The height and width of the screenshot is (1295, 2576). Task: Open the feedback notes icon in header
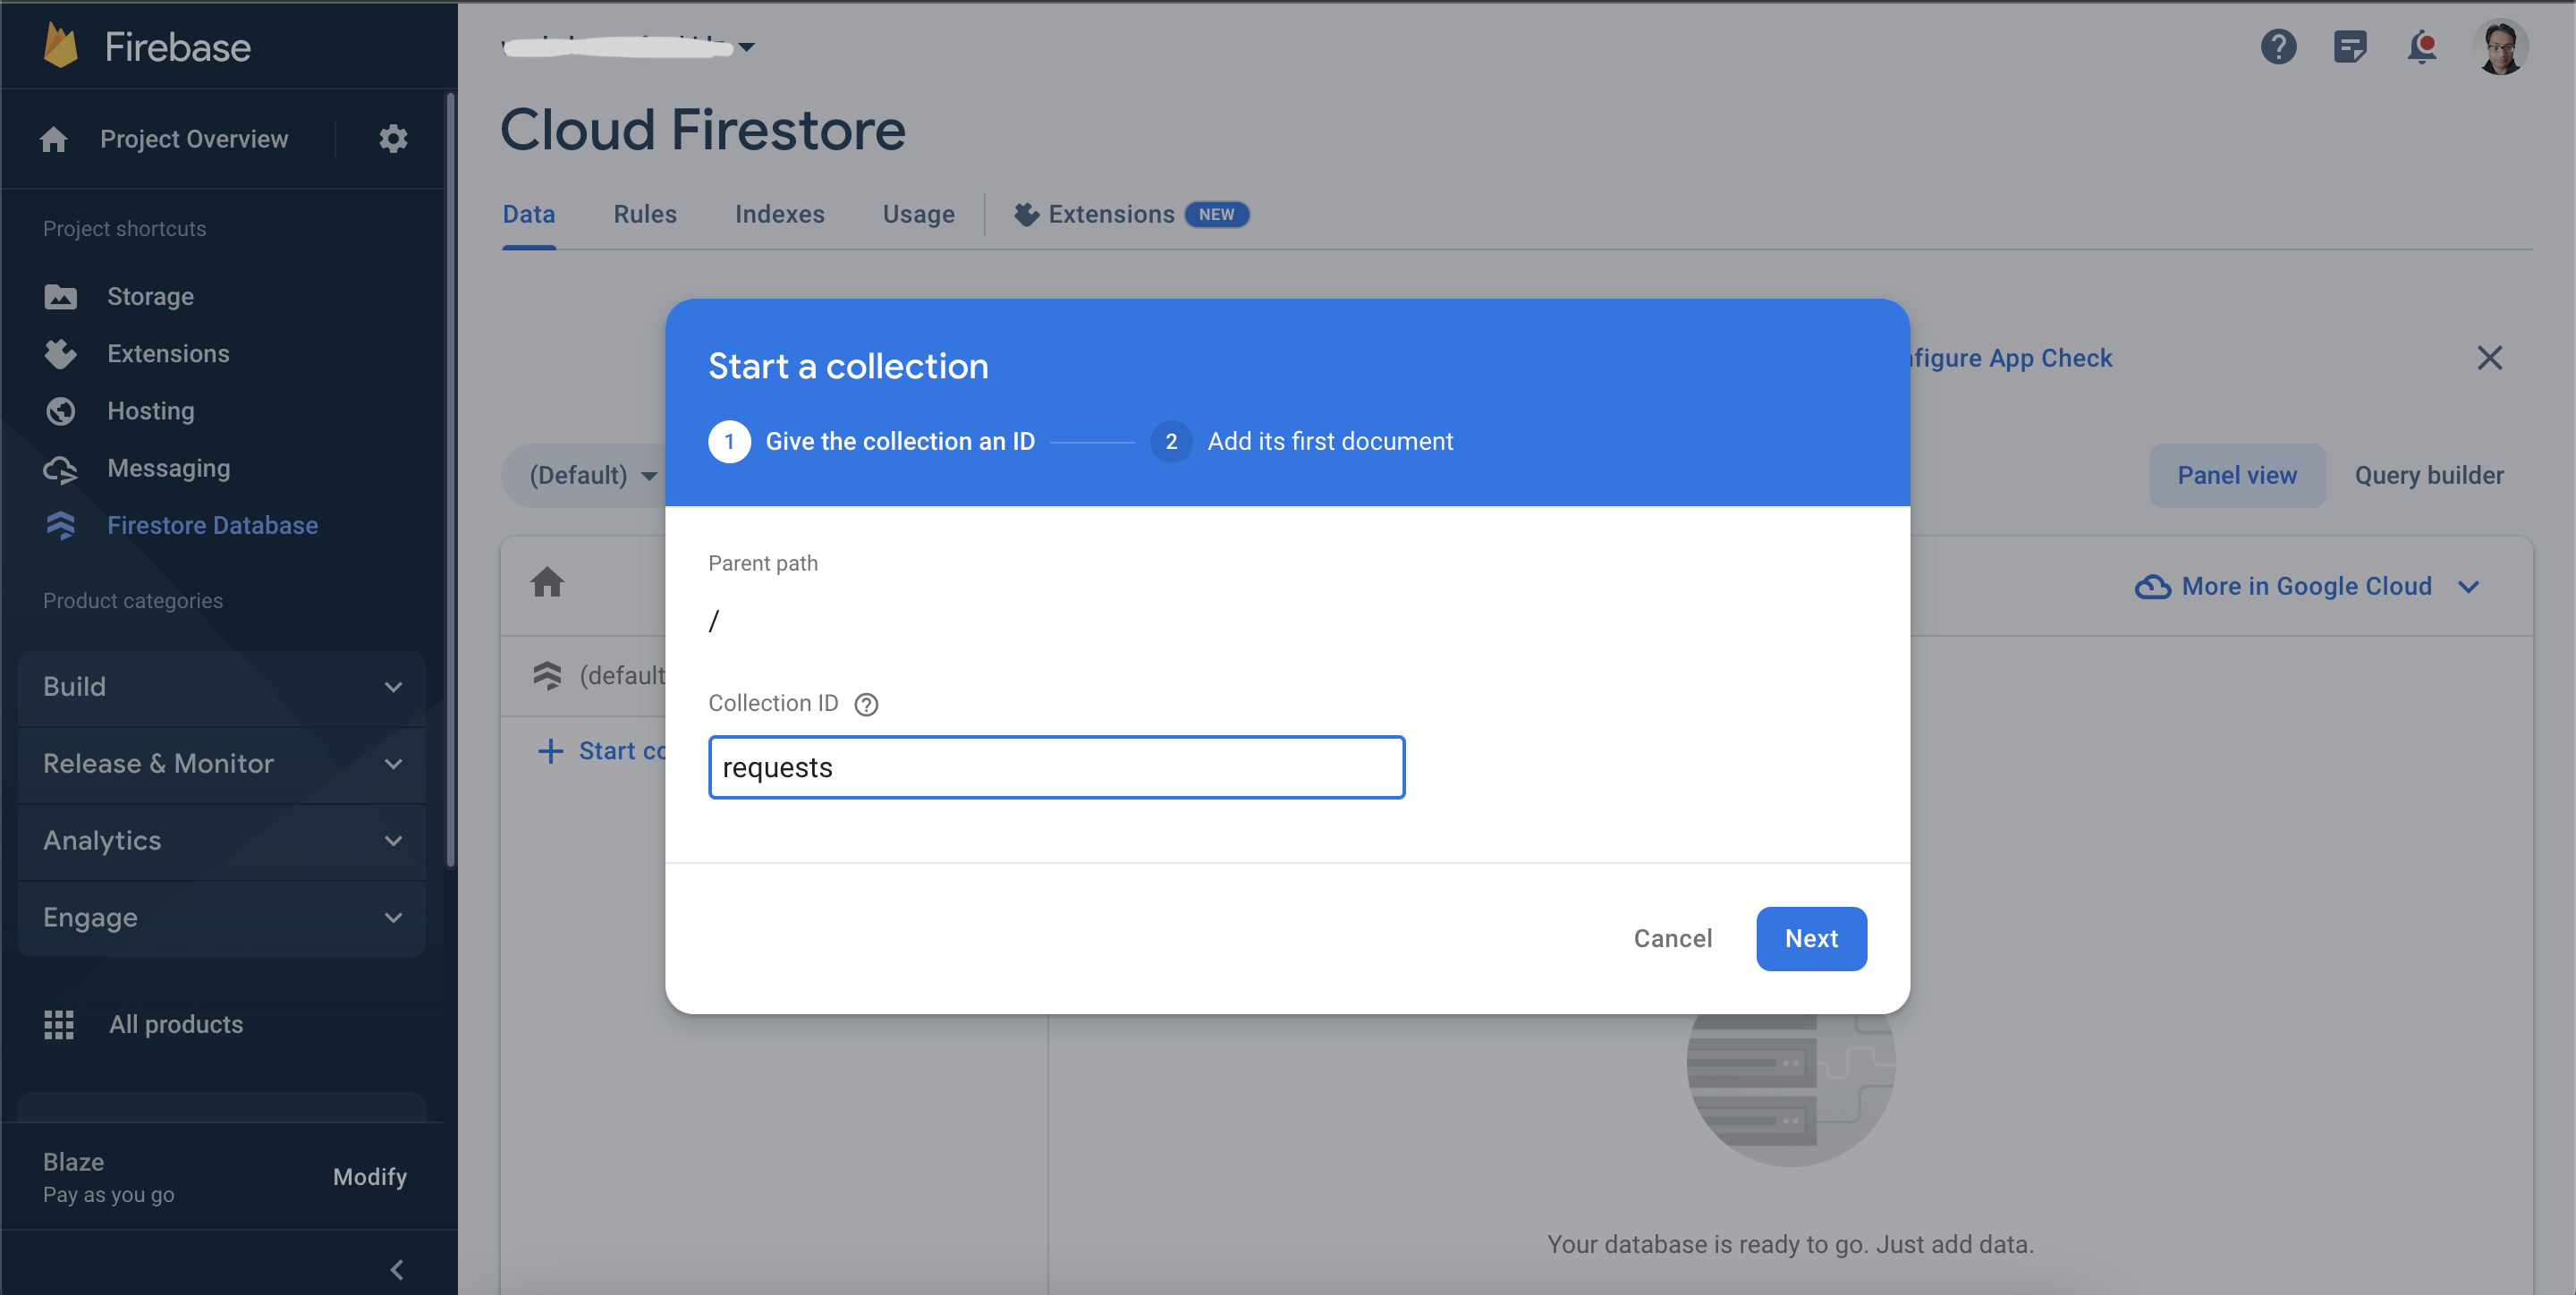(x=2350, y=46)
